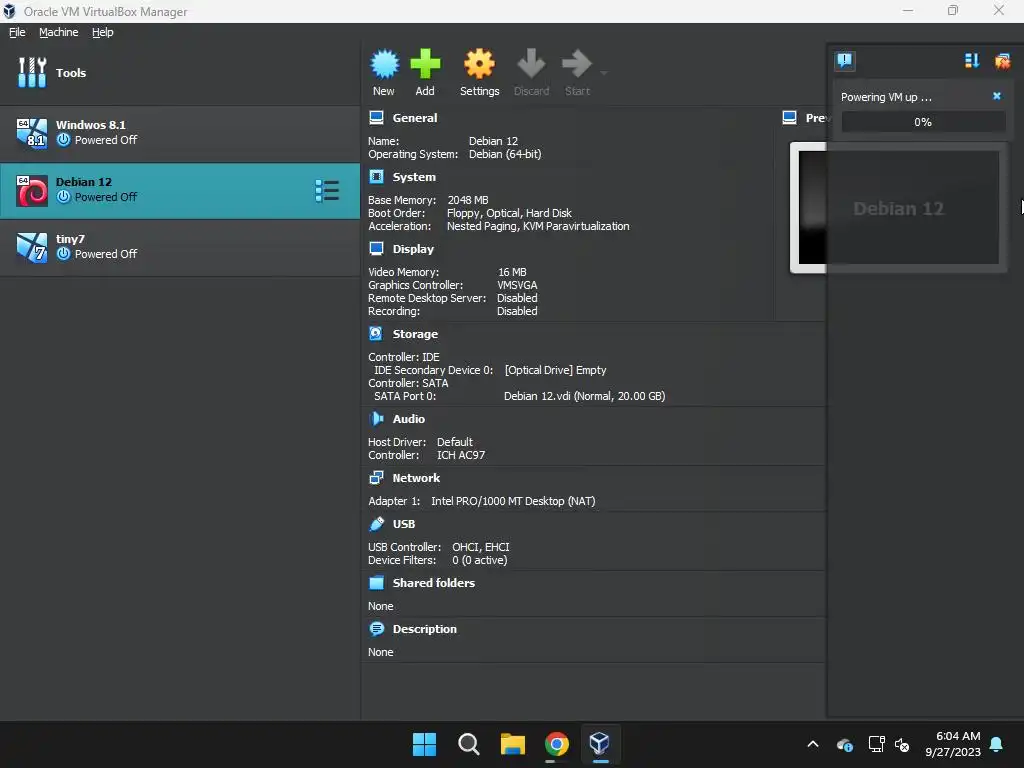Click the muted volume tray icon
Image resolution: width=1024 pixels, height=768 pixels.
[902, 744]
